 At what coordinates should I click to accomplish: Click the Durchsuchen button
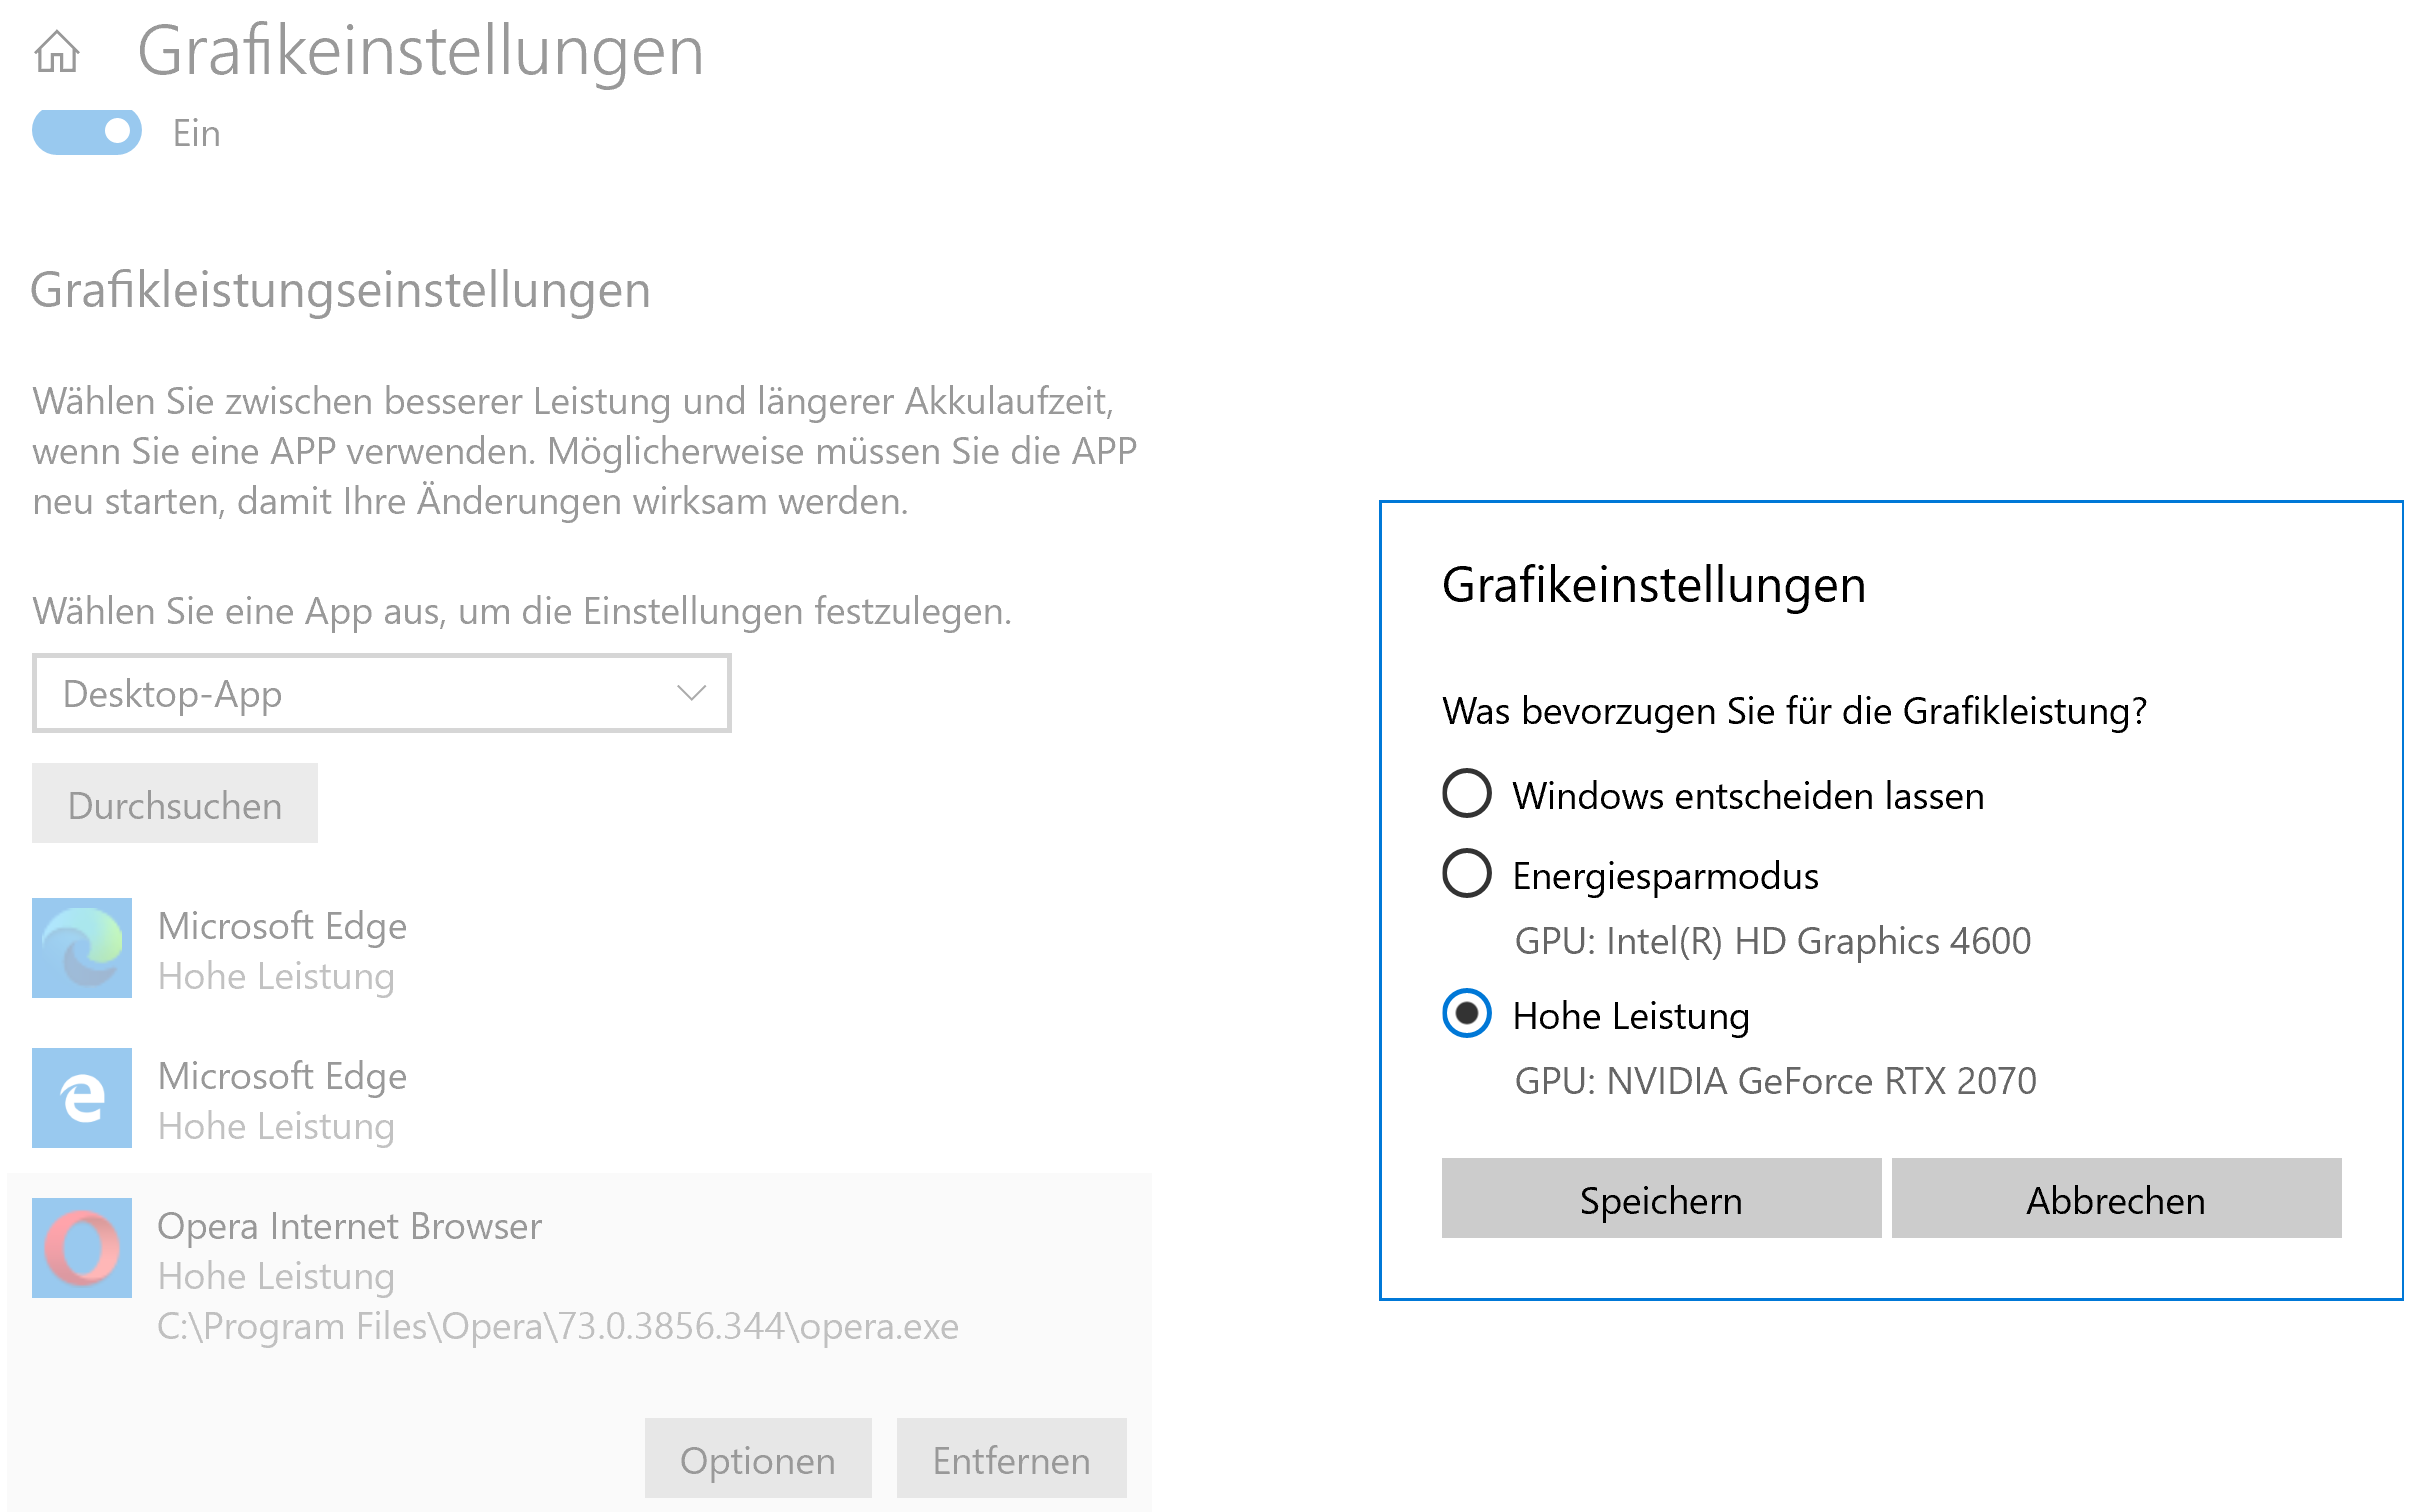(175, 804)
